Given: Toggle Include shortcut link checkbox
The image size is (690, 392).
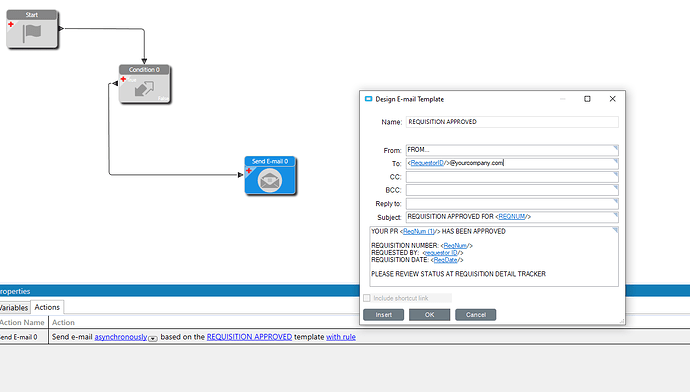Looking at the screenshot, I should [367, 298].
